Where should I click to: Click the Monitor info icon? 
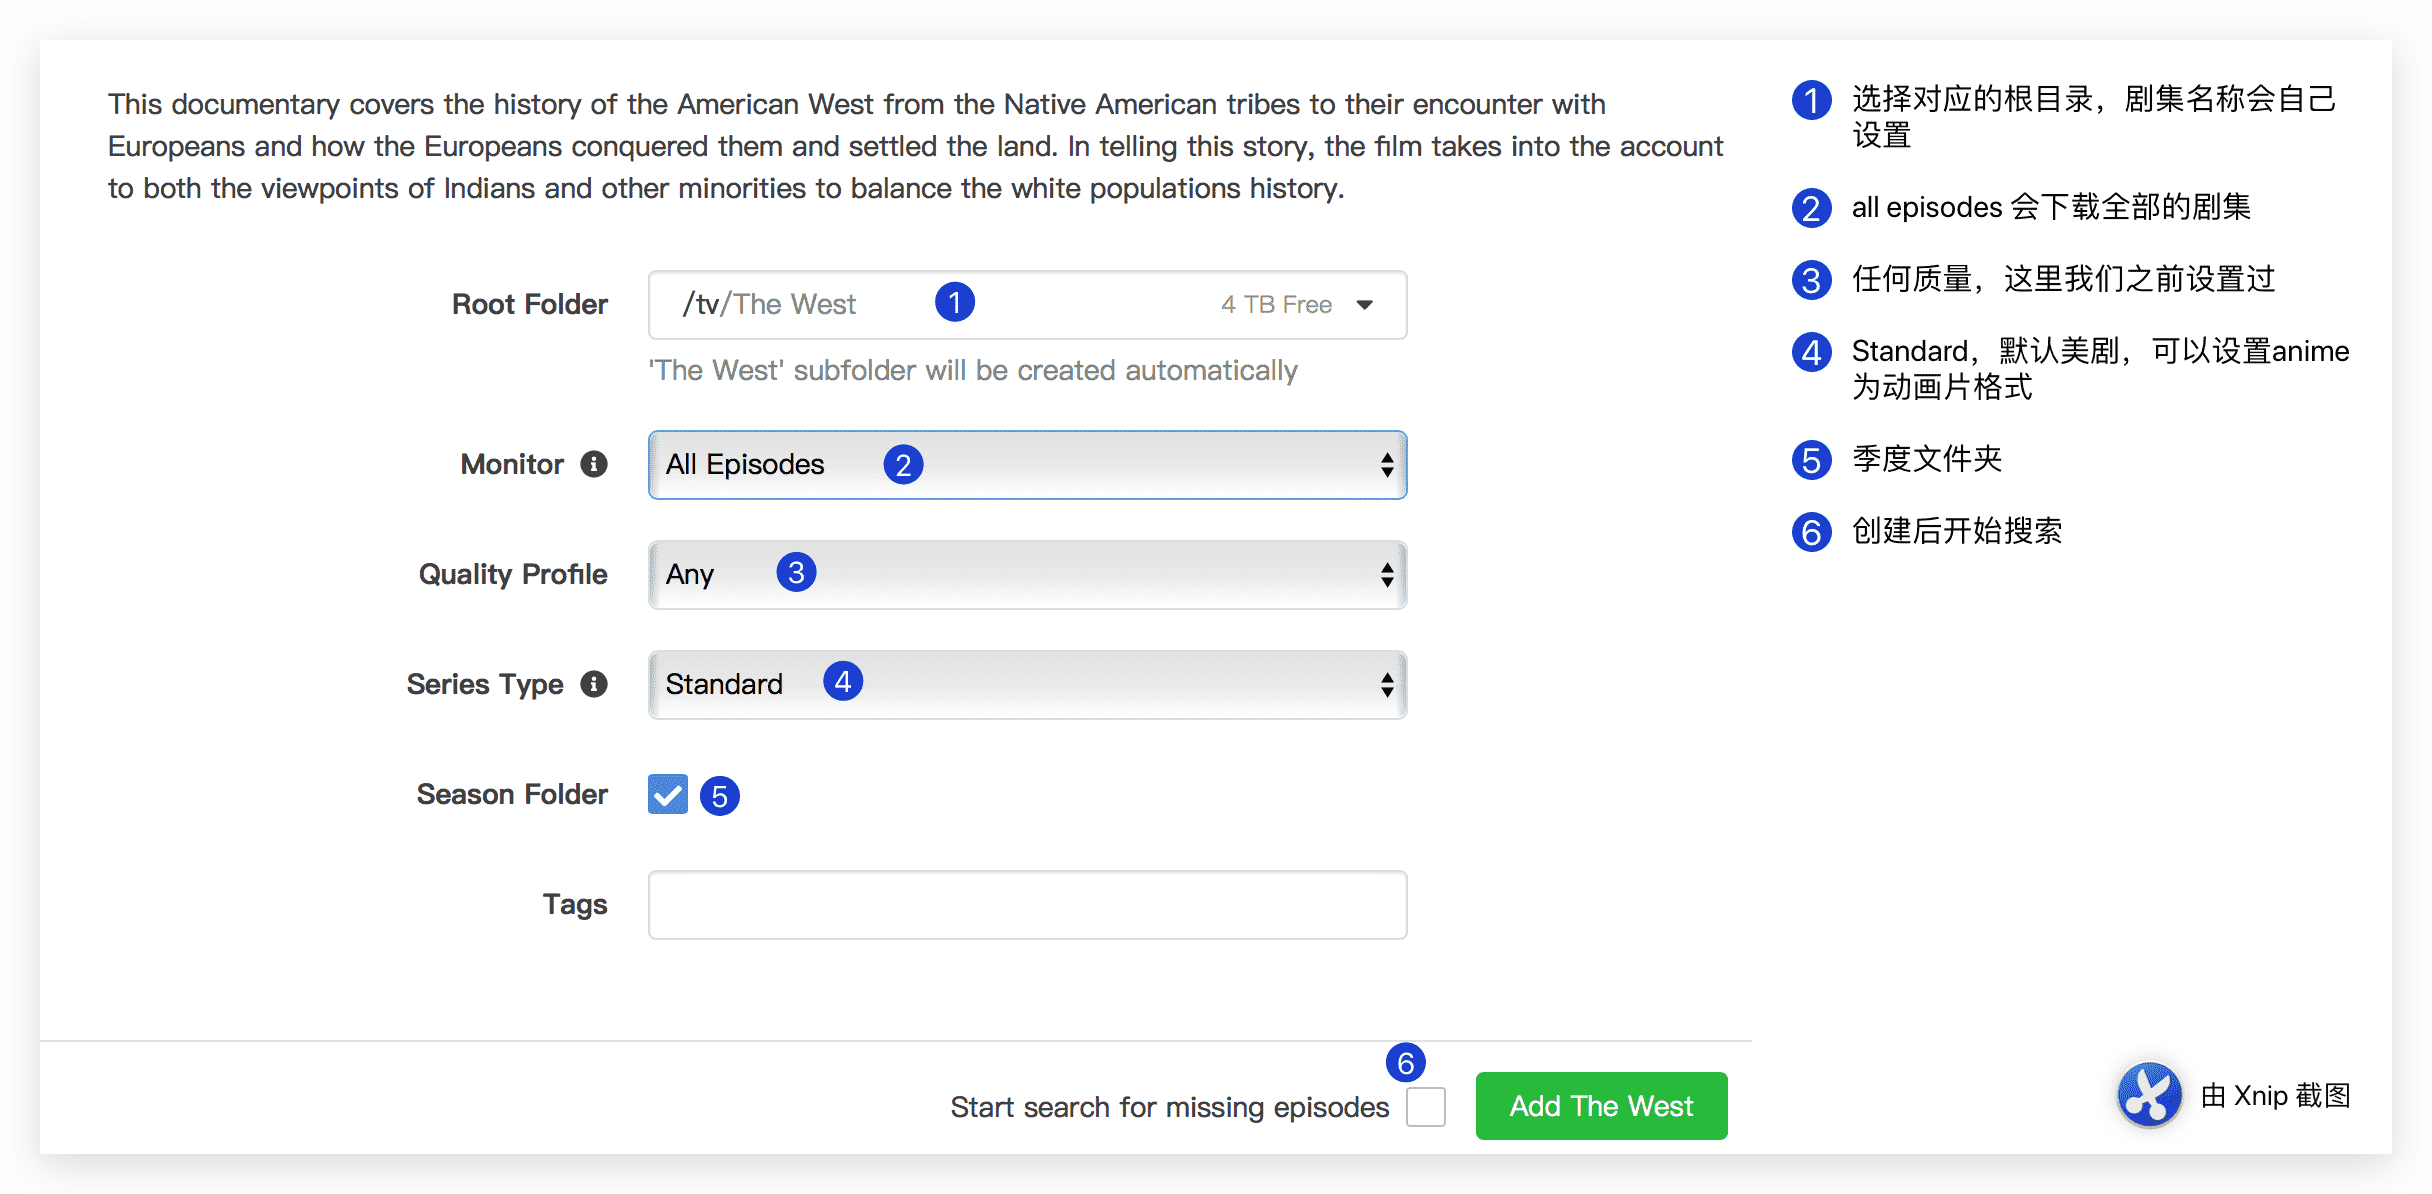click(x=594, y=464)
